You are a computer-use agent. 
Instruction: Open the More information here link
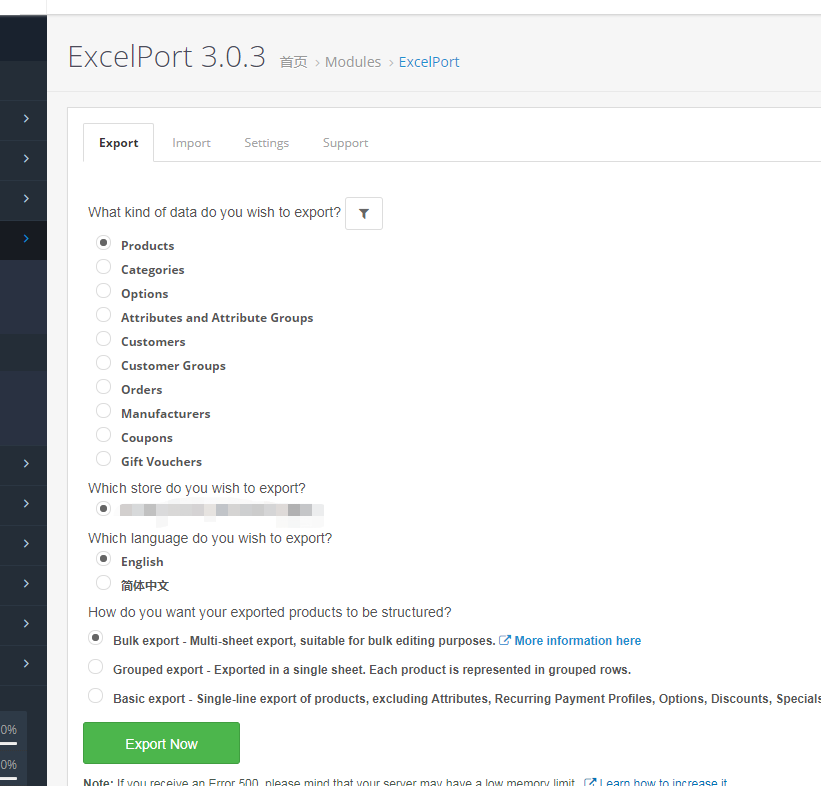(x=578, y=640)
